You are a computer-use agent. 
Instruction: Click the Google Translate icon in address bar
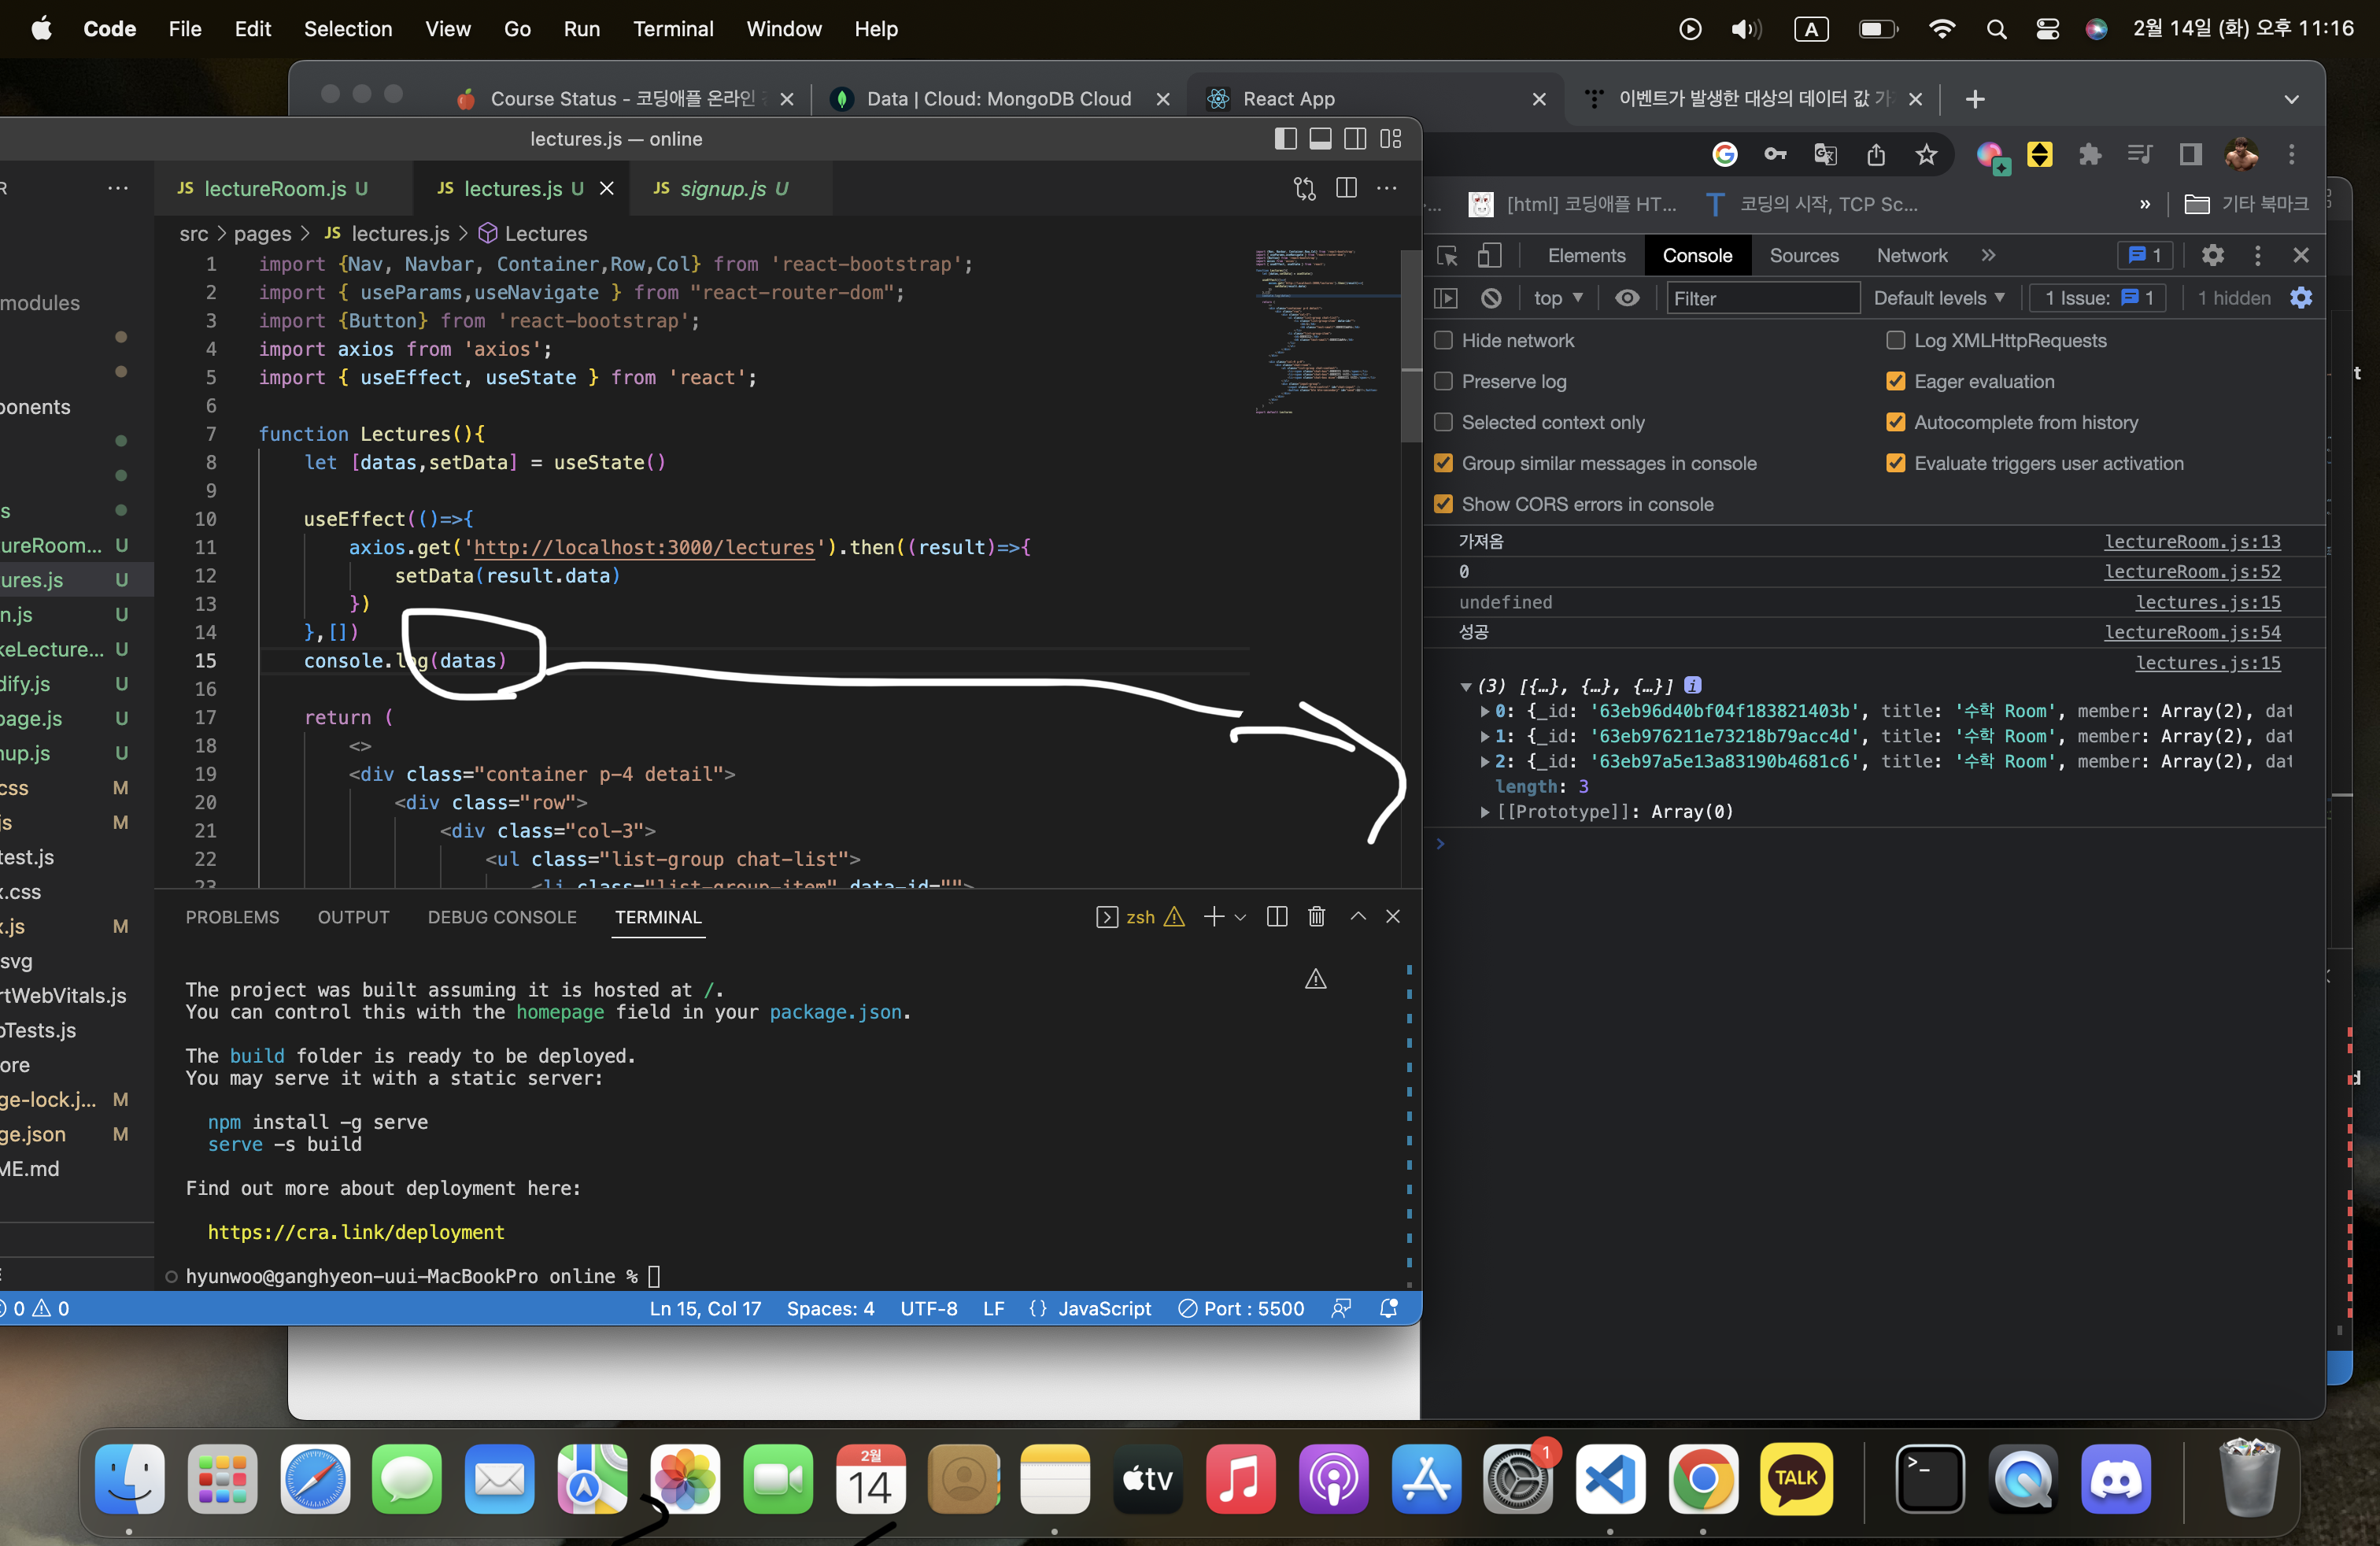point(1826,154)
